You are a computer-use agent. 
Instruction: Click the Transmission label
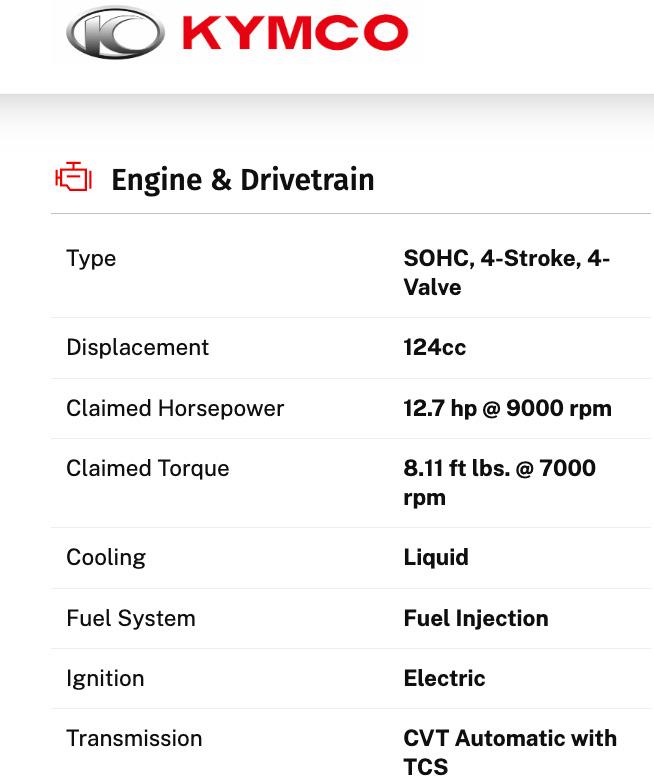coord(134,738)
